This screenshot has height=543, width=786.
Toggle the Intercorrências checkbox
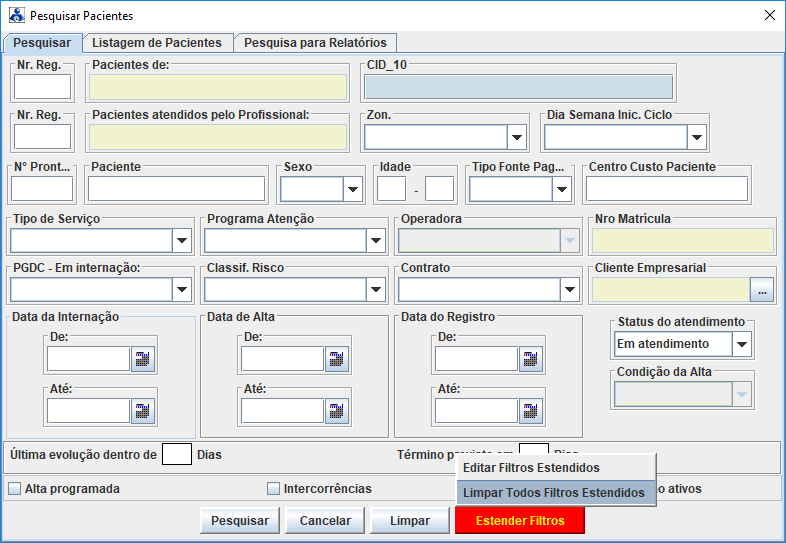(273, 488)
